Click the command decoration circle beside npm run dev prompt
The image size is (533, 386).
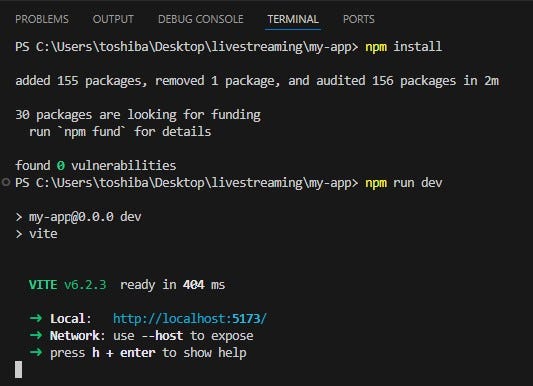click(x=6, y=182)
